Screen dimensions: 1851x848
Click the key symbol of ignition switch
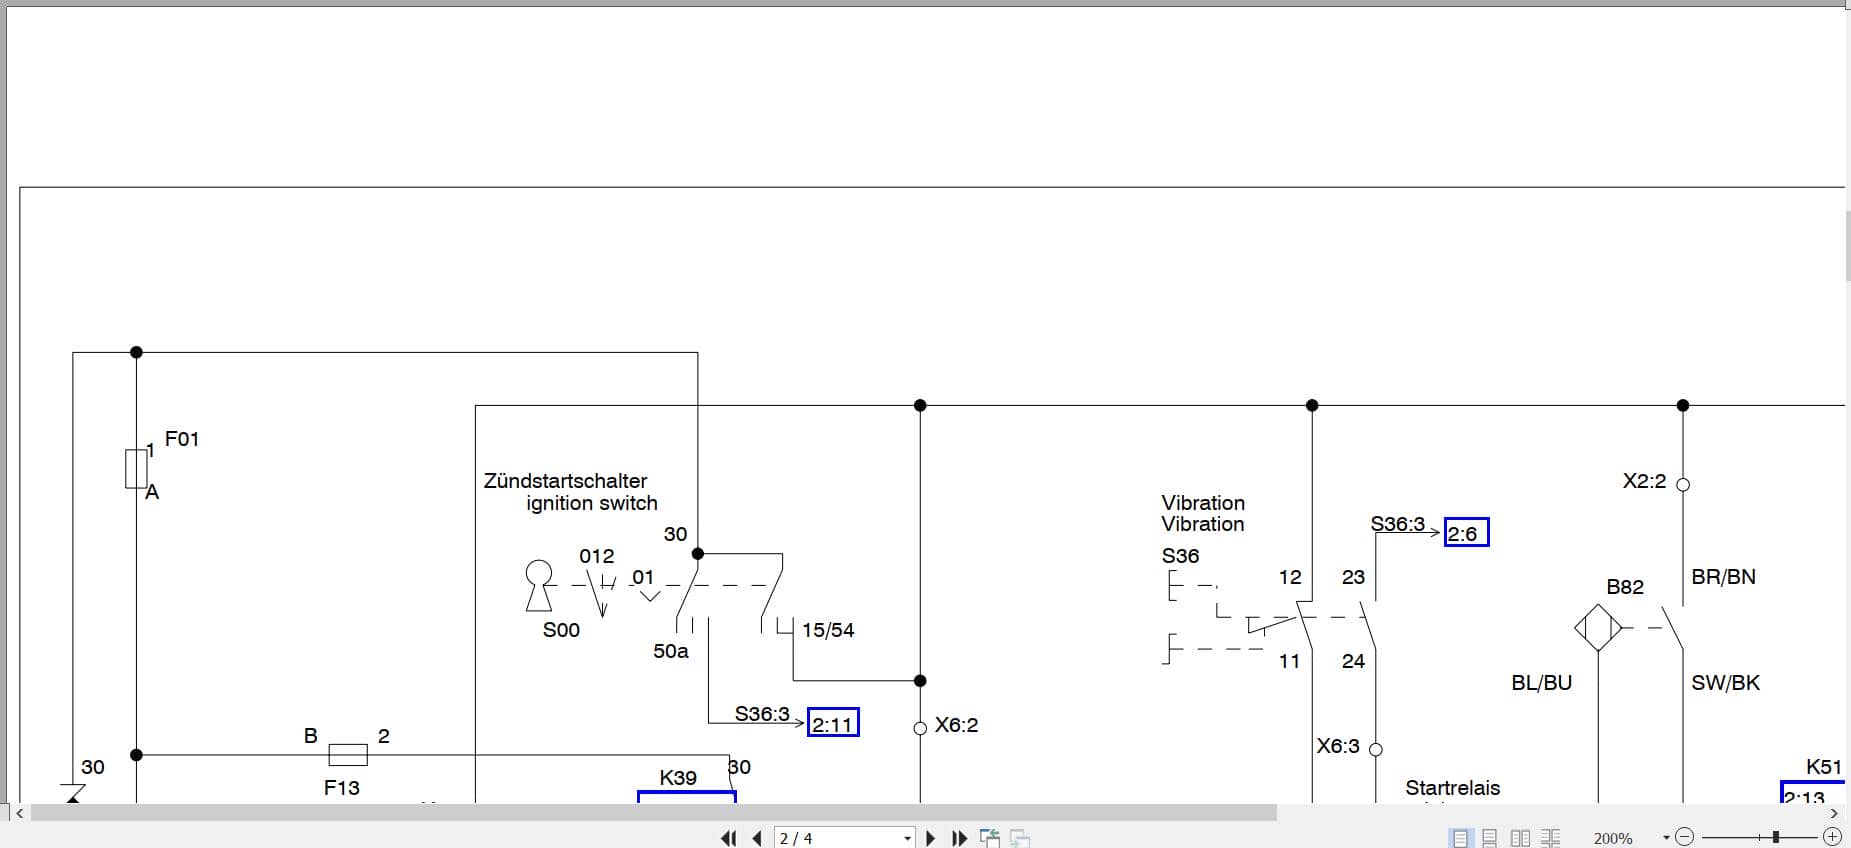tap(539, 585)
